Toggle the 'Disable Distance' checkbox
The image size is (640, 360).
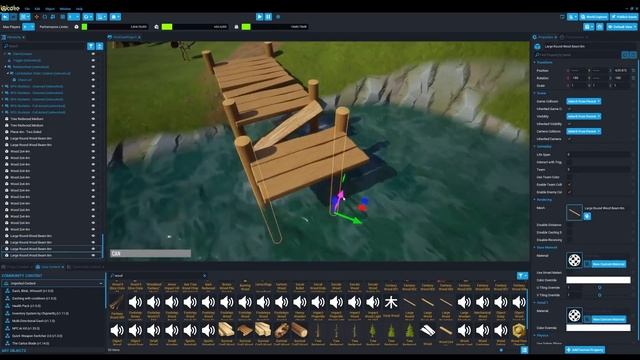[569, 225]
